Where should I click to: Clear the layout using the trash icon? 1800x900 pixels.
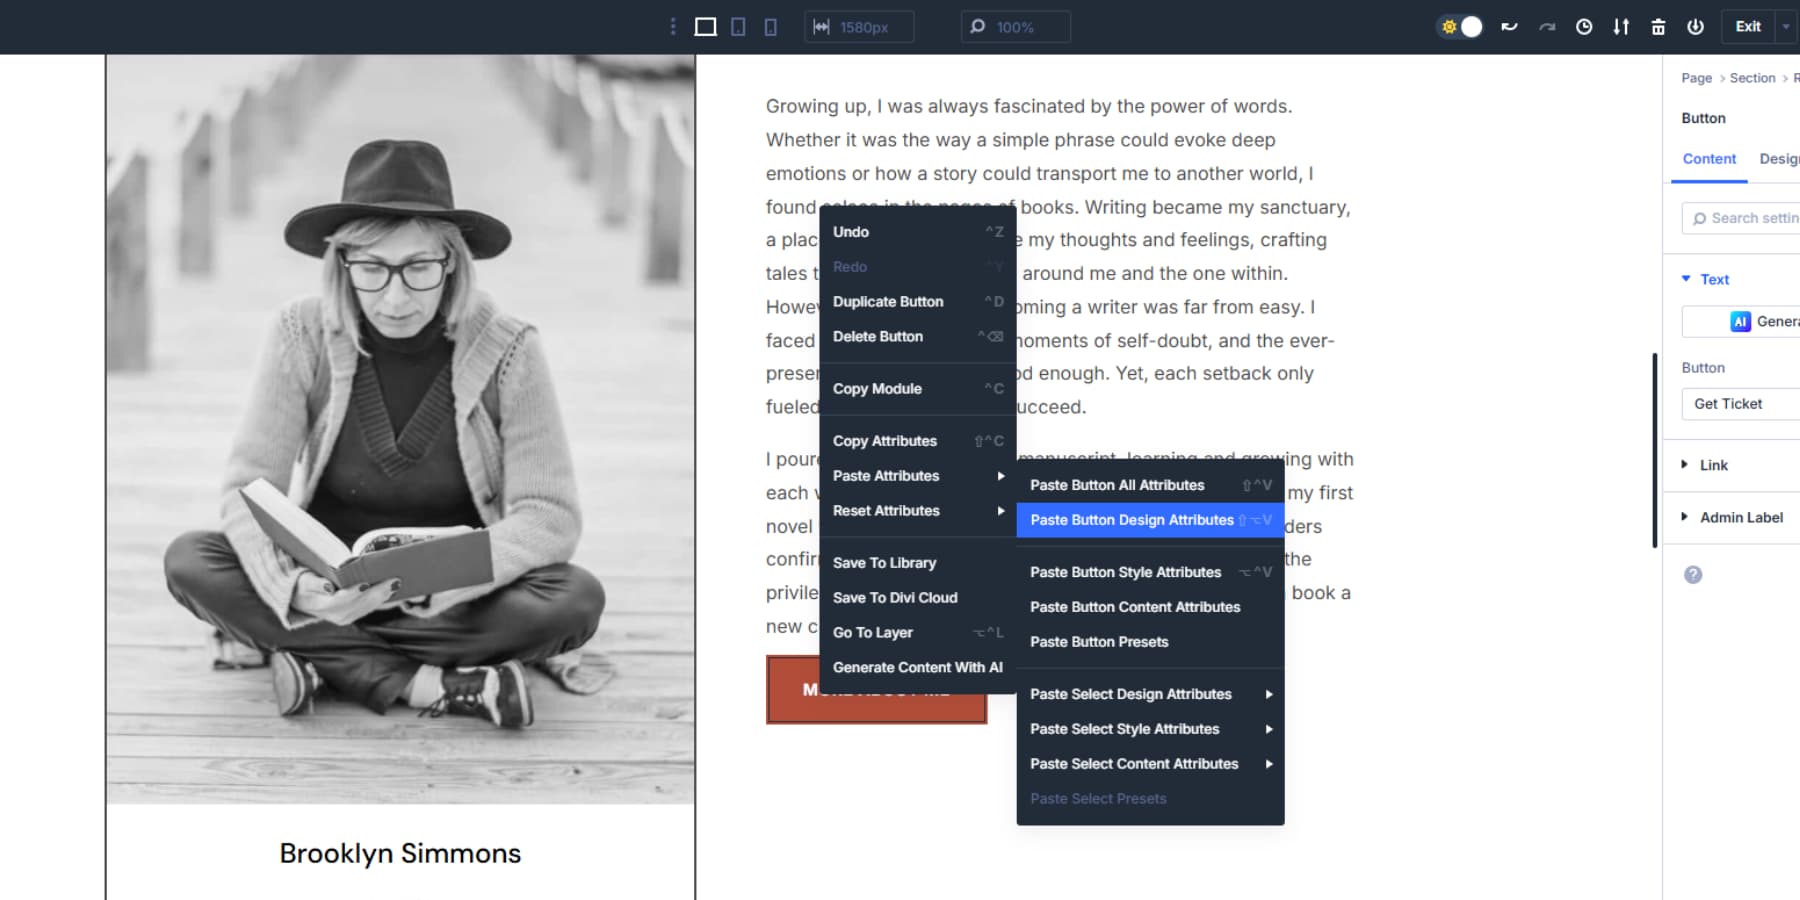(1657, 27)
